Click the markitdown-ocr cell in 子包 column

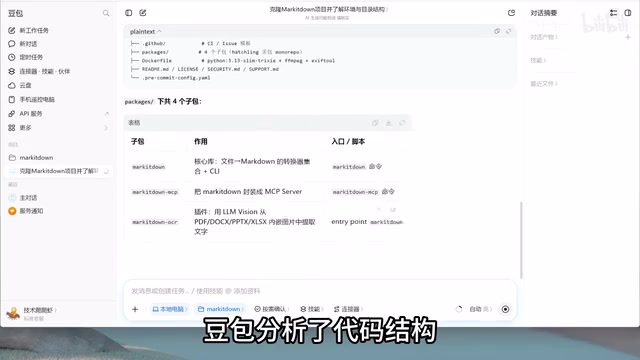pos(155,222)
